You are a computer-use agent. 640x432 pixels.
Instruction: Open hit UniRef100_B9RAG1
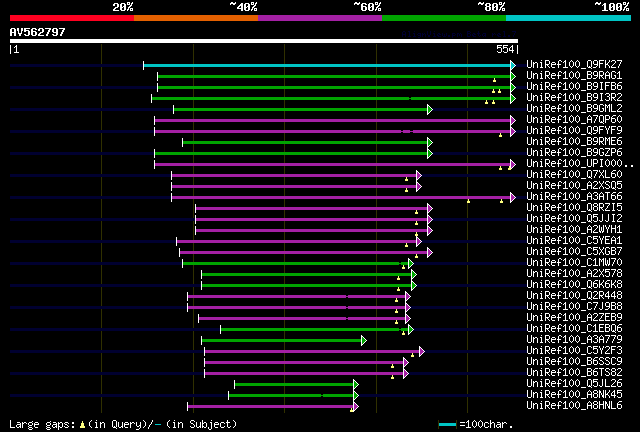click(574, 76)
